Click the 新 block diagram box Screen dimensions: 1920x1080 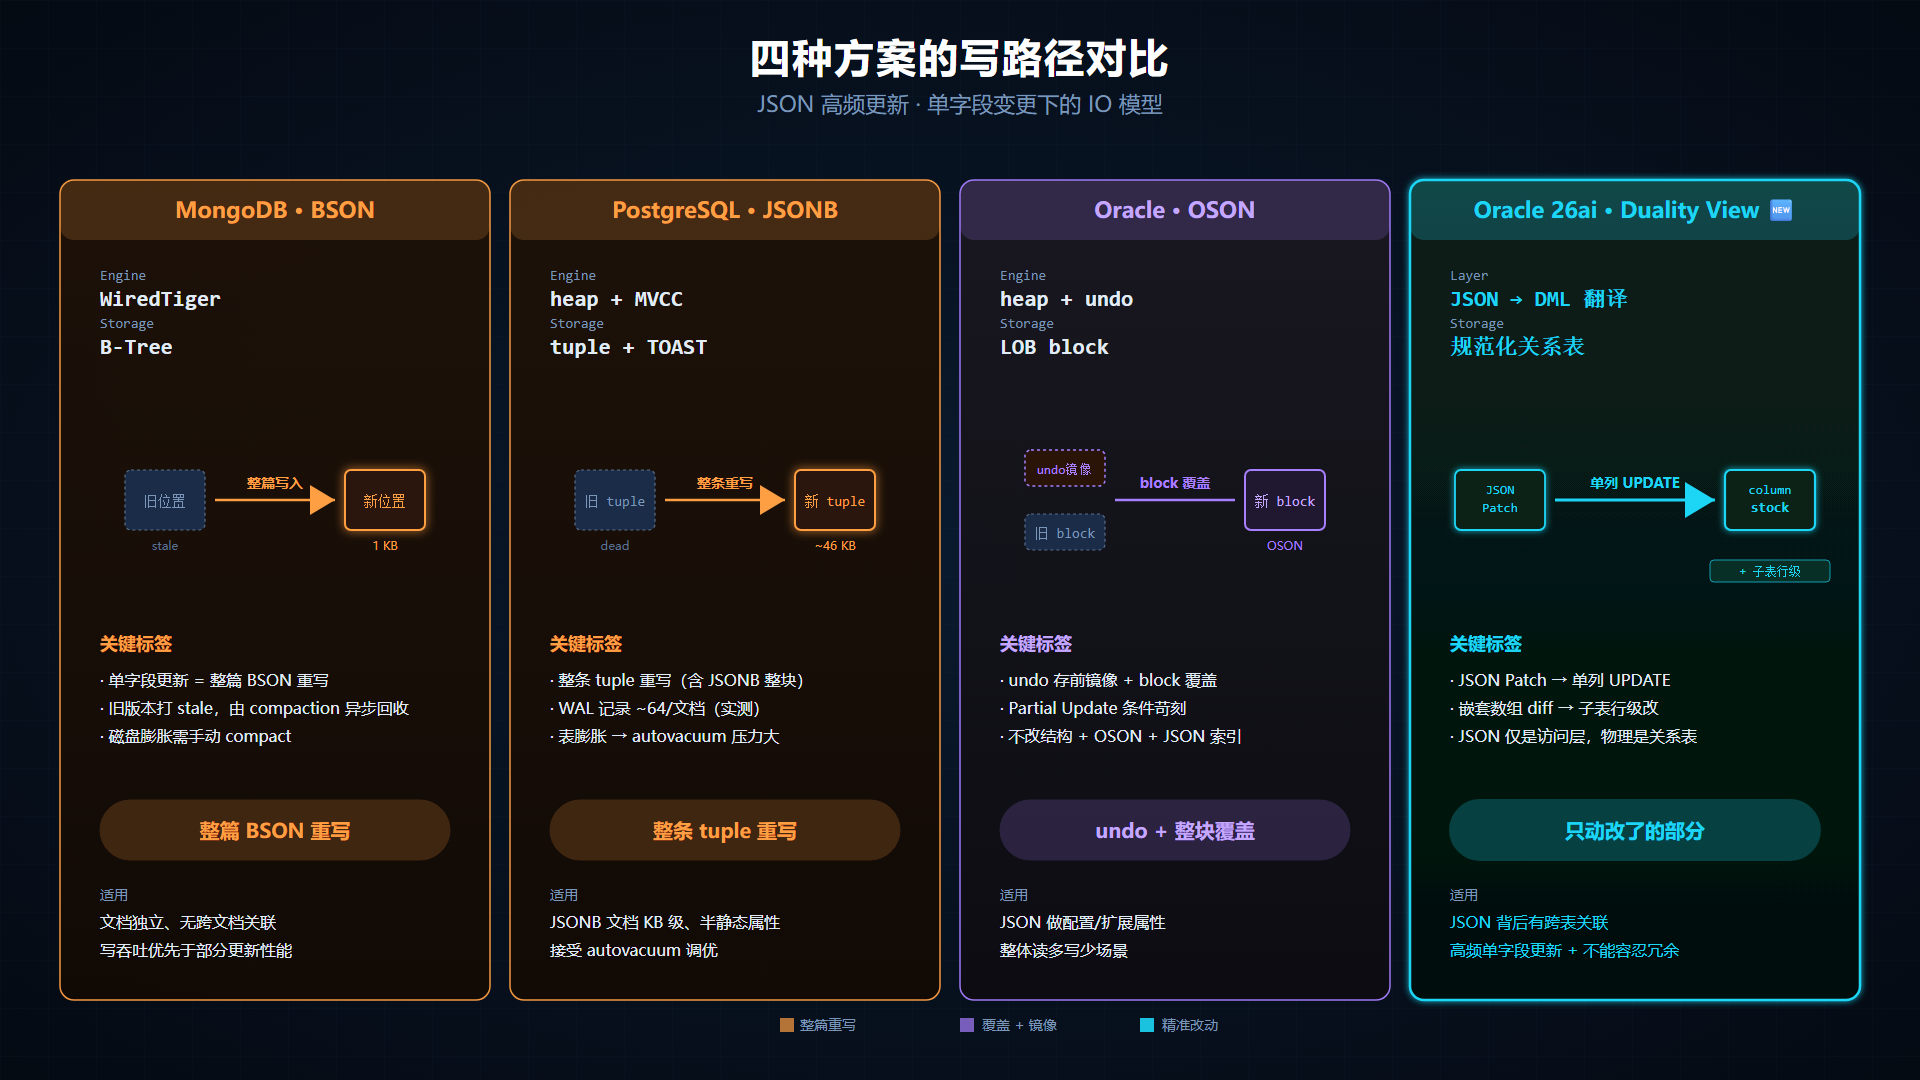(x=1285, y=500)
